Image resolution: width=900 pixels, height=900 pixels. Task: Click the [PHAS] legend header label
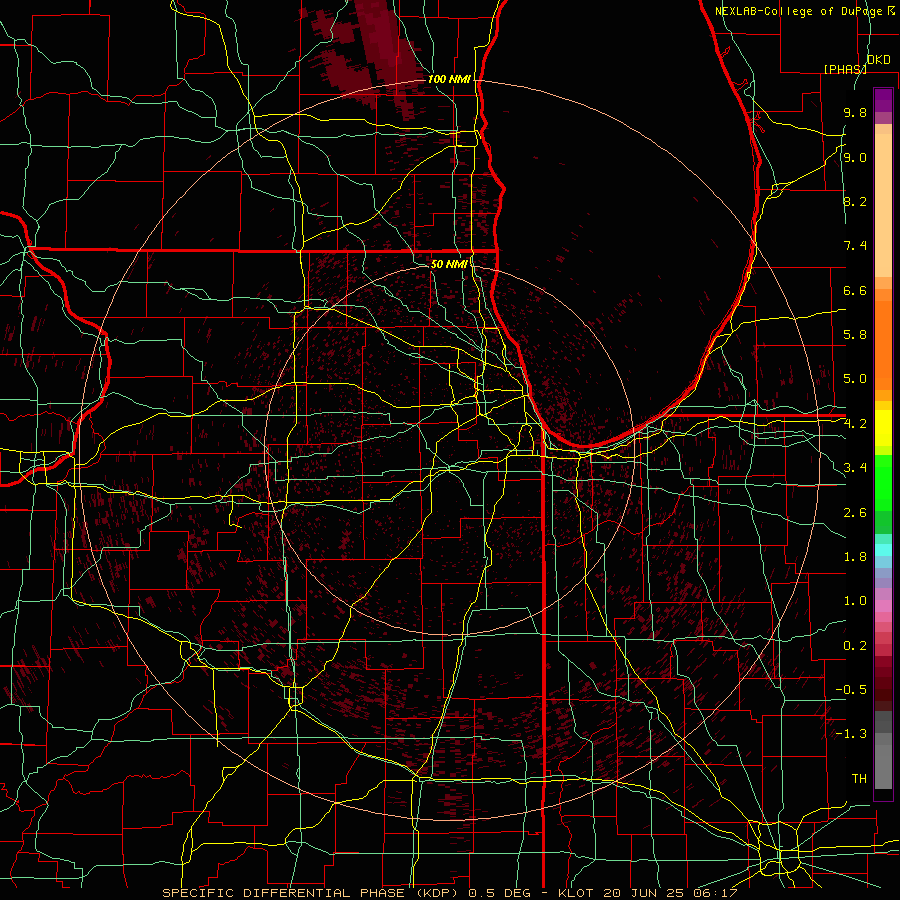coord(845,69)
